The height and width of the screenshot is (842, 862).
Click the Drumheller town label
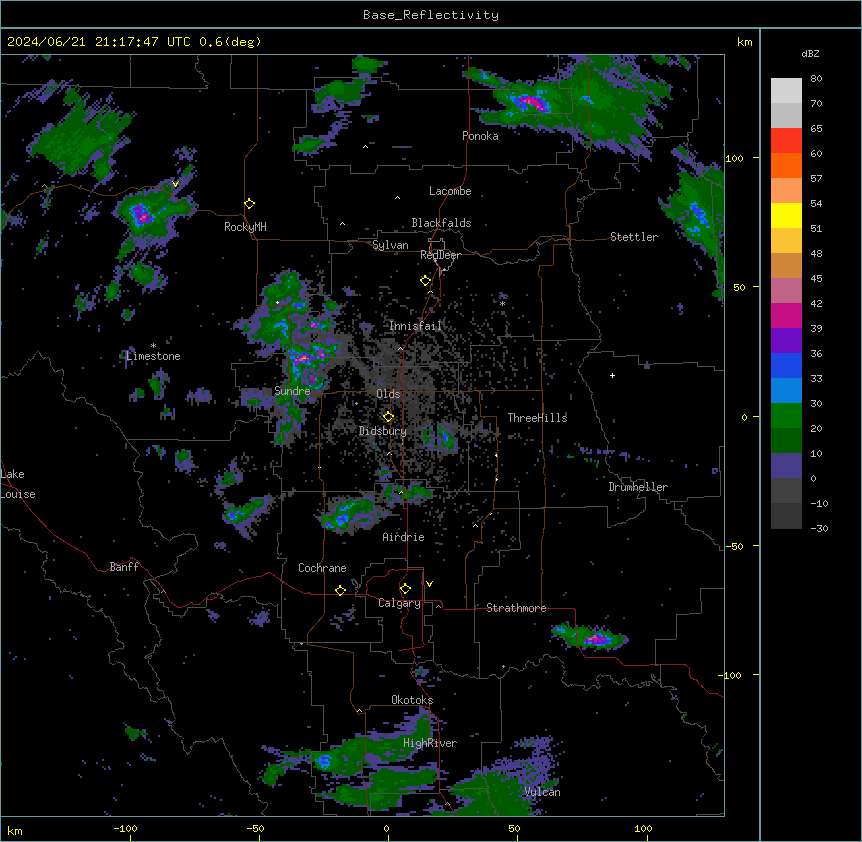click(638, 487)
